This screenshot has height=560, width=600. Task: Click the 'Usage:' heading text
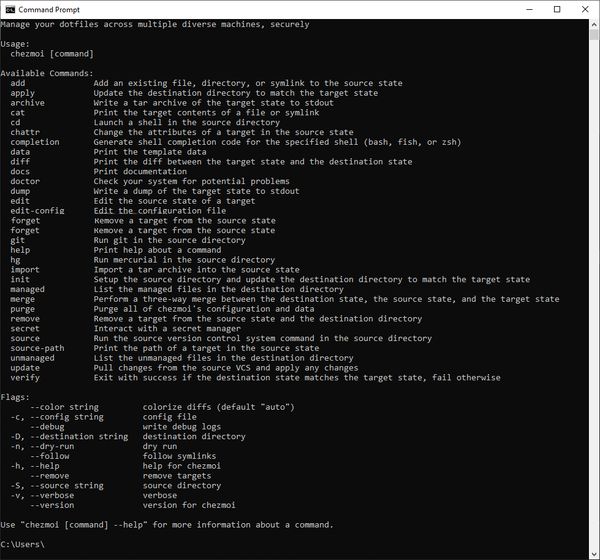click(17, 44)
